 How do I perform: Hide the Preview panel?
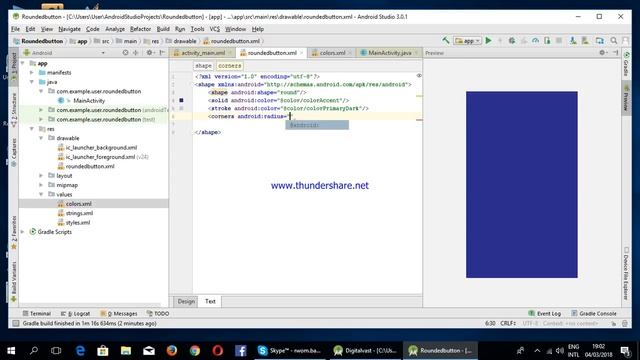(x=616, y=53)
